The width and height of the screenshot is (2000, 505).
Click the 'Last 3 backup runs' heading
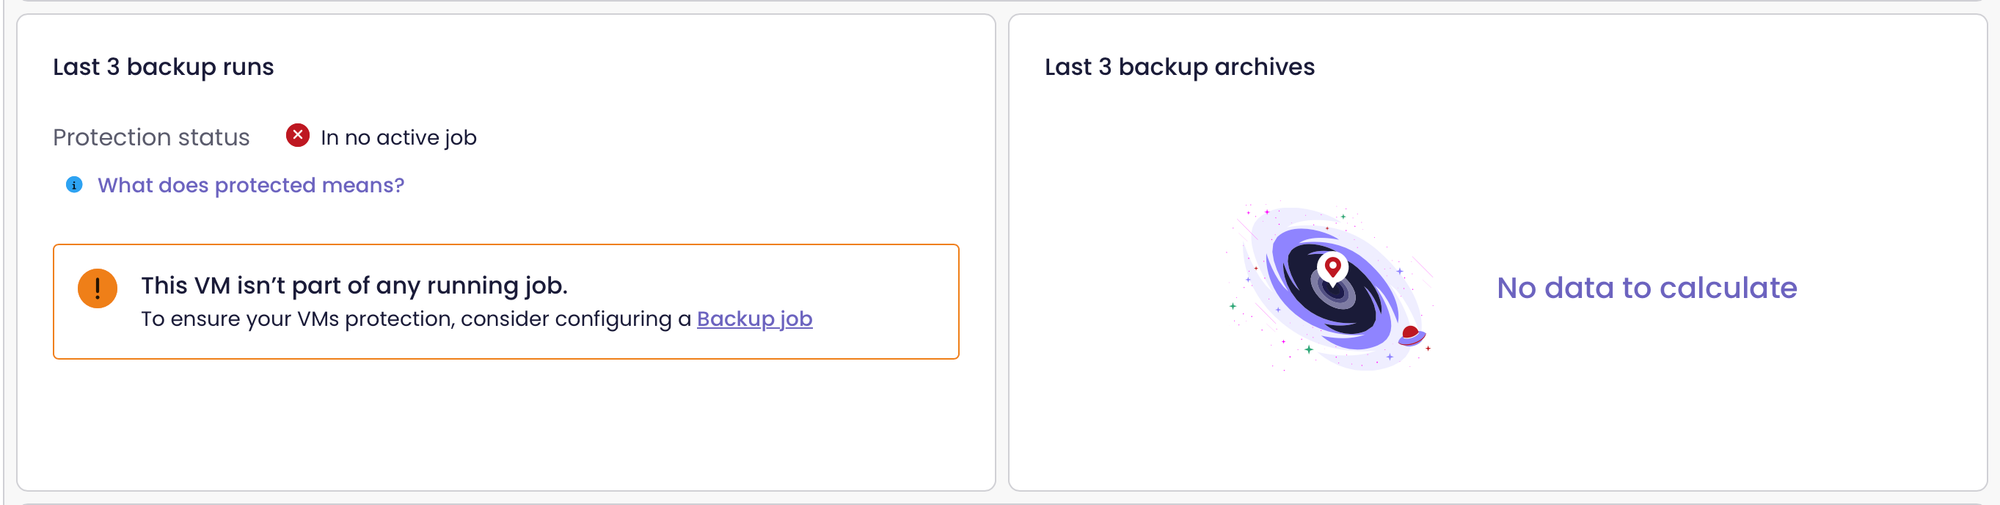coord(163,67)
